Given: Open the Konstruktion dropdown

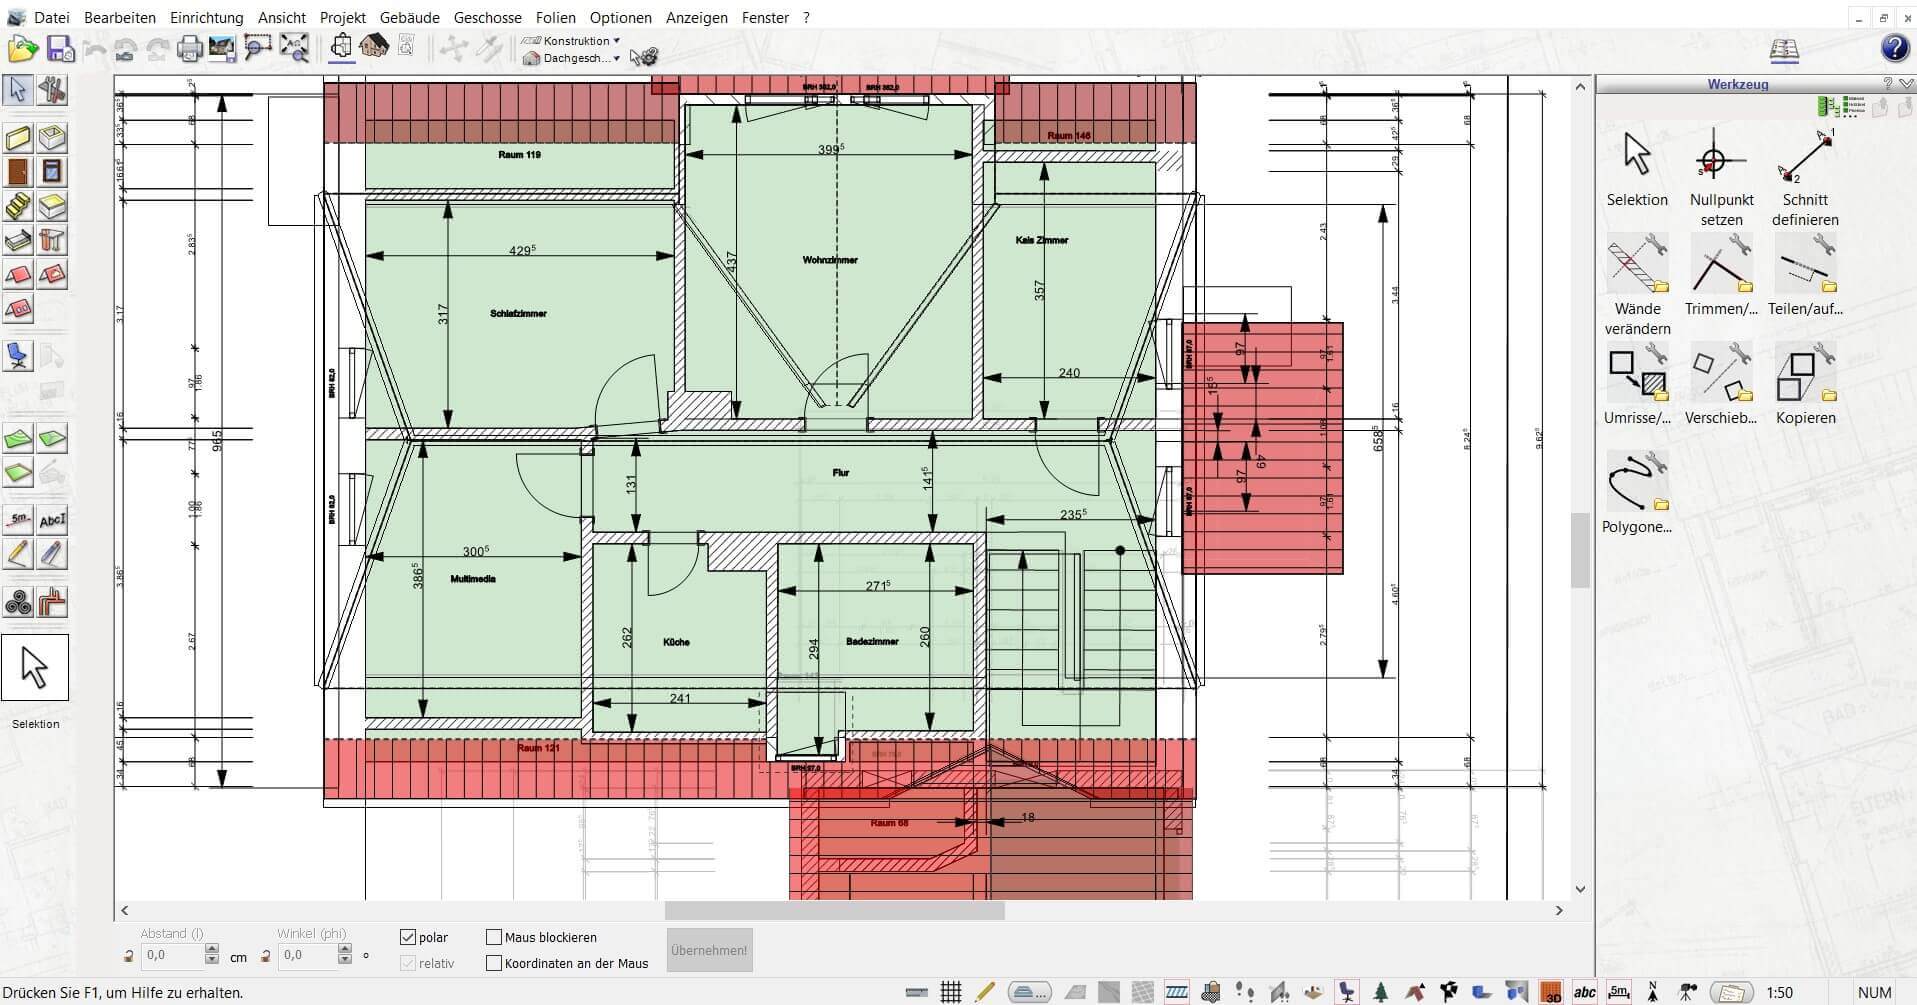Looking at the screenshot, I should click(x=571, y=41).
